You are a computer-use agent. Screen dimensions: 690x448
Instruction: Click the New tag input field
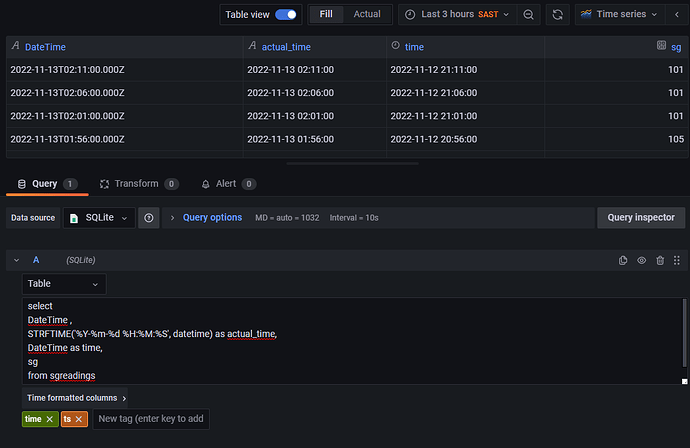151,419
